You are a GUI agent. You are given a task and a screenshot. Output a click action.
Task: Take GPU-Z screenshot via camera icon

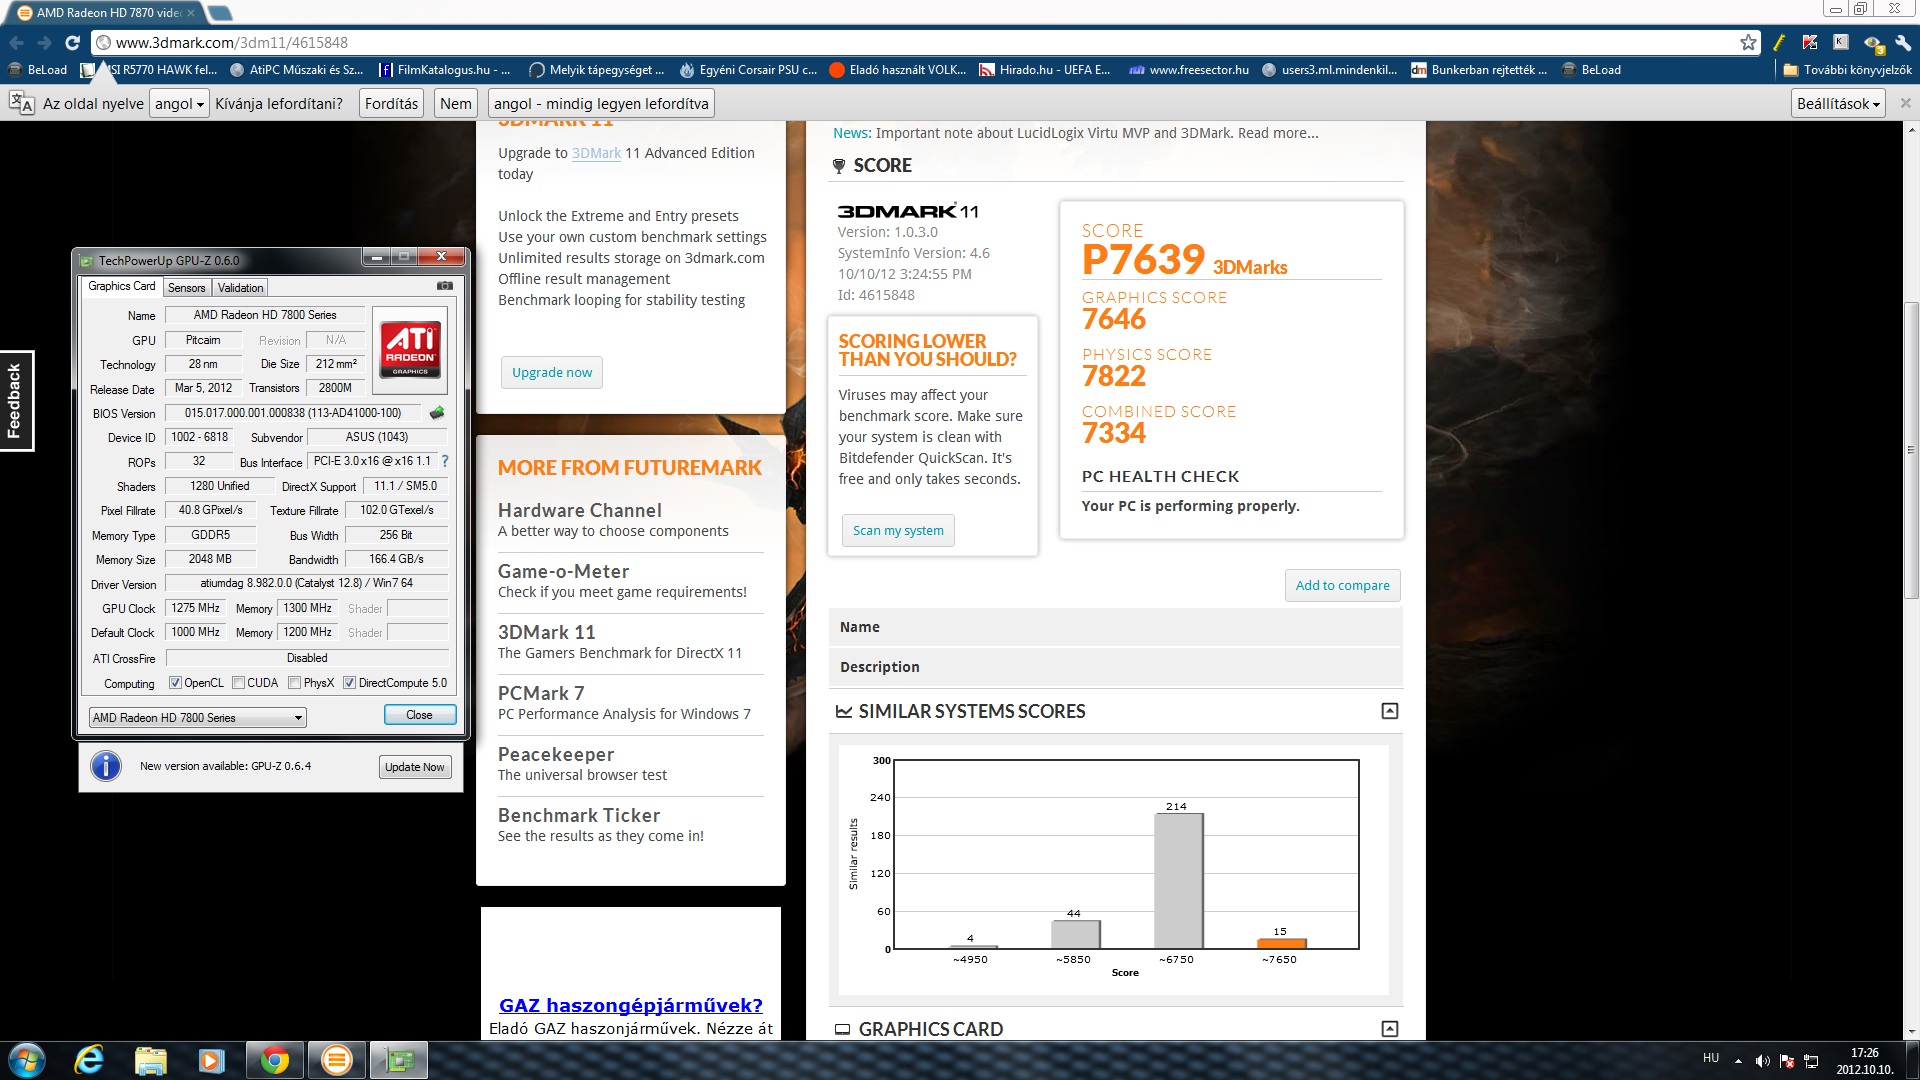445,286
